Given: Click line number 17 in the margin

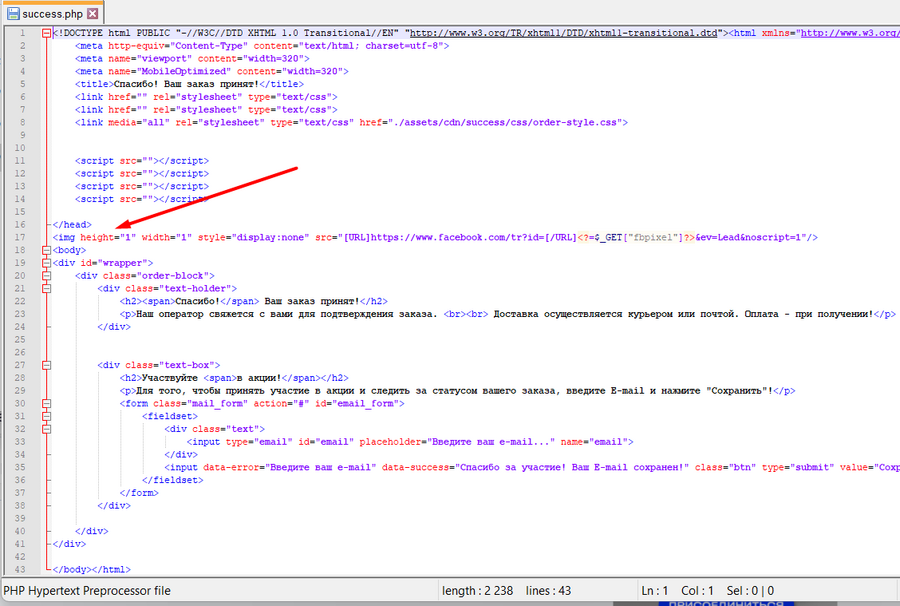Looking at the screenshot, I should point(20,238).
